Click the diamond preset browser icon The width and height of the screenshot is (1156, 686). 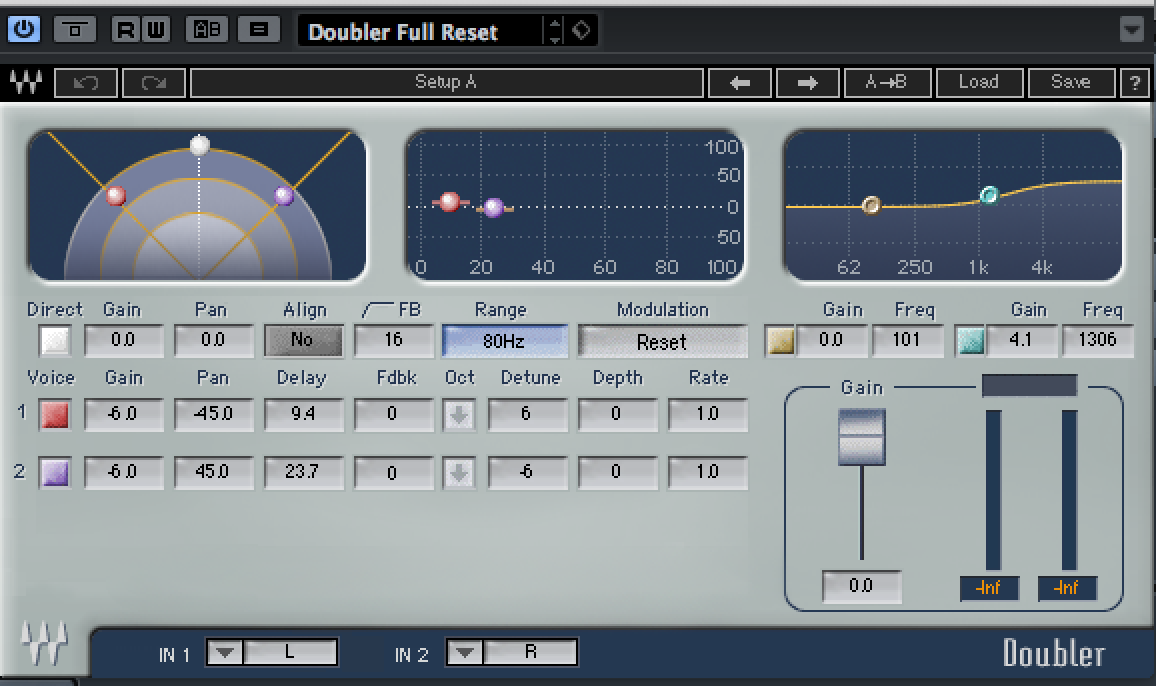[x=582, y=31]
